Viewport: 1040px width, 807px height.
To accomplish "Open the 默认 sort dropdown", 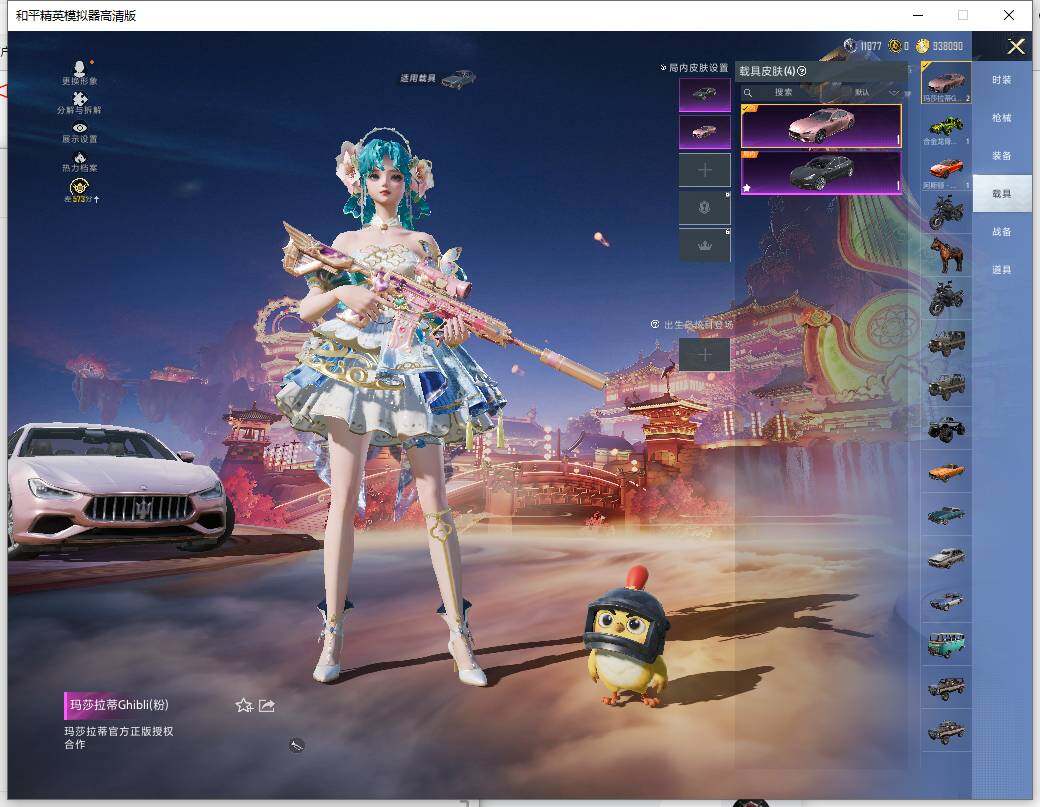I will tap(876, 92).
